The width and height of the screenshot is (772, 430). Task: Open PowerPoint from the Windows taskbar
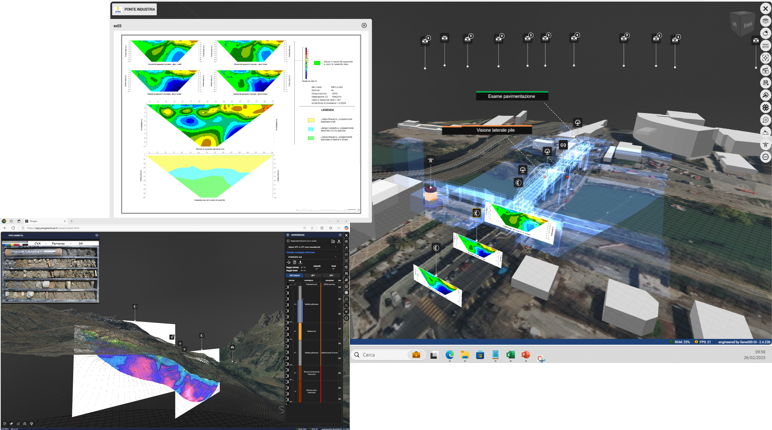pos(525,355)
